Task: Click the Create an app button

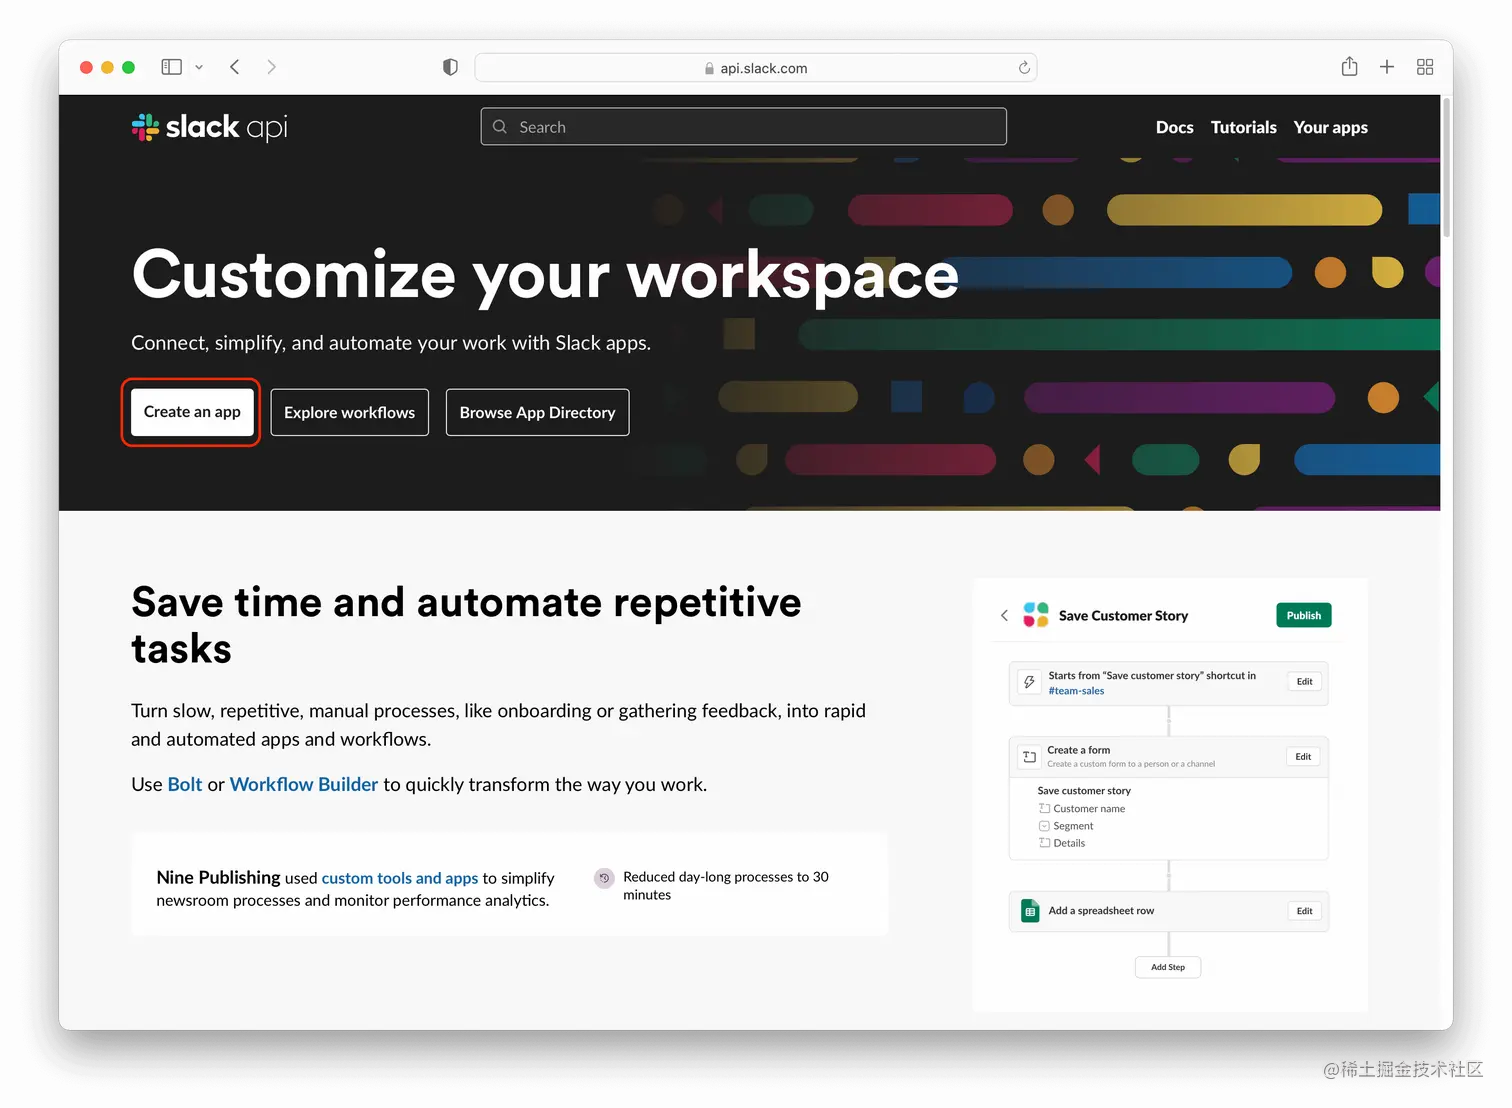Action: click(191, 411)
